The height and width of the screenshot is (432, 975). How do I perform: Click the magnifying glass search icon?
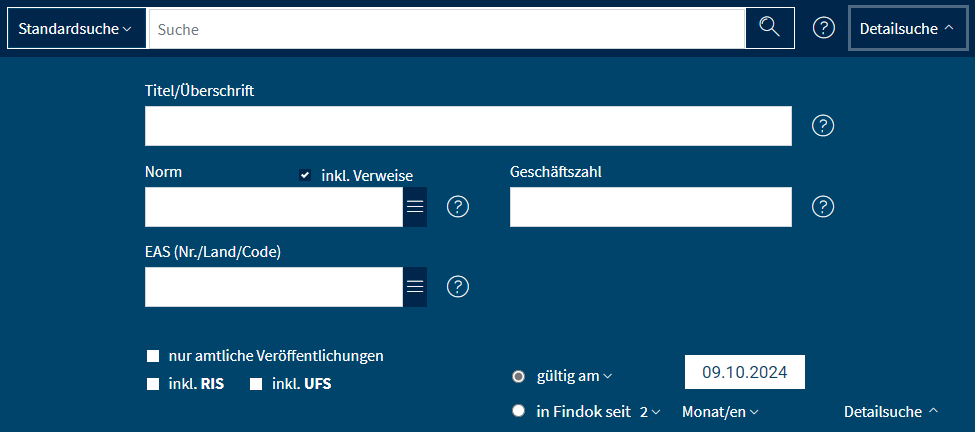(x=769, y=28)
